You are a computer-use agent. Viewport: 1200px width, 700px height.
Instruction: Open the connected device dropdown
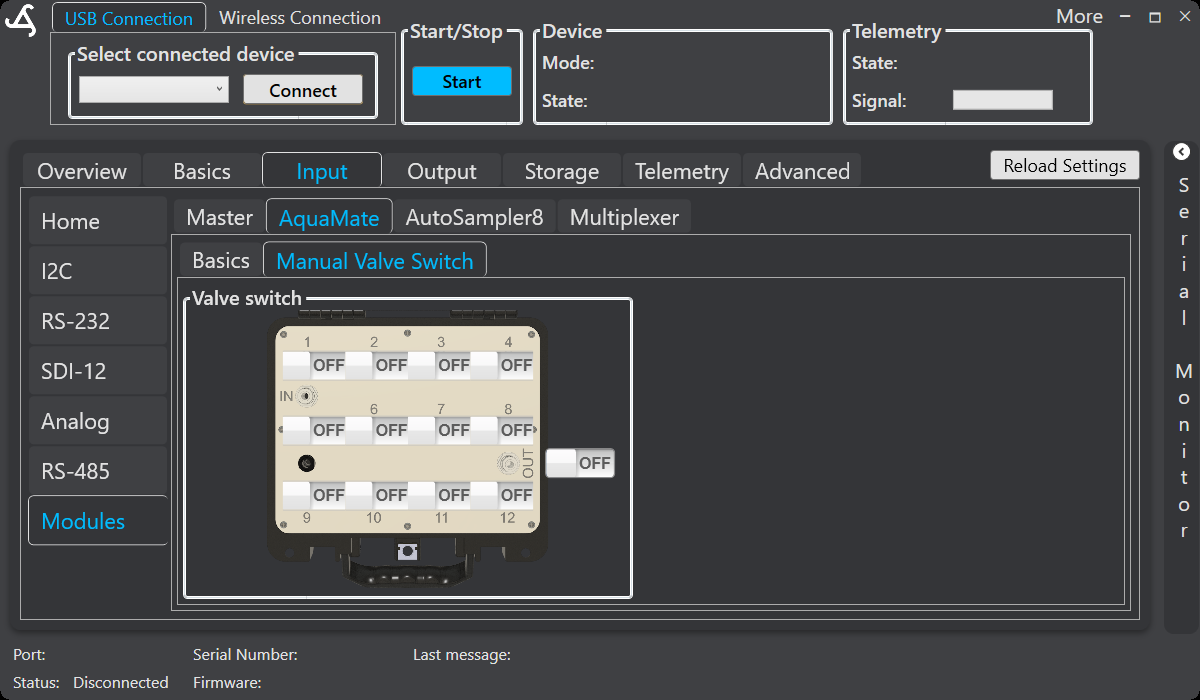click(x=154, y=90)
